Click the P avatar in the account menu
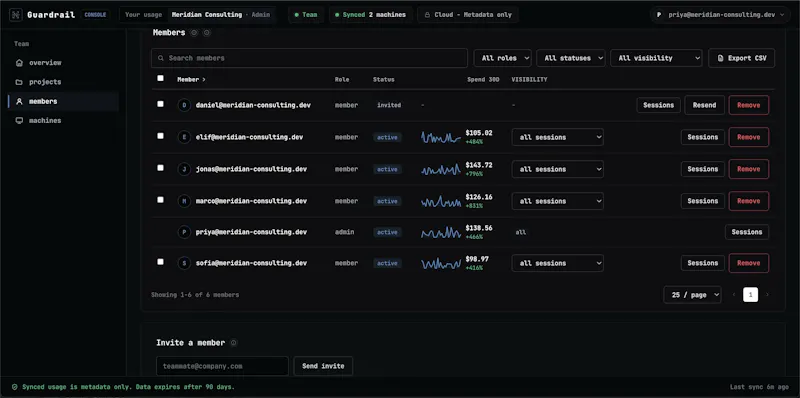The image size is (800, 398). click(659, 15)
